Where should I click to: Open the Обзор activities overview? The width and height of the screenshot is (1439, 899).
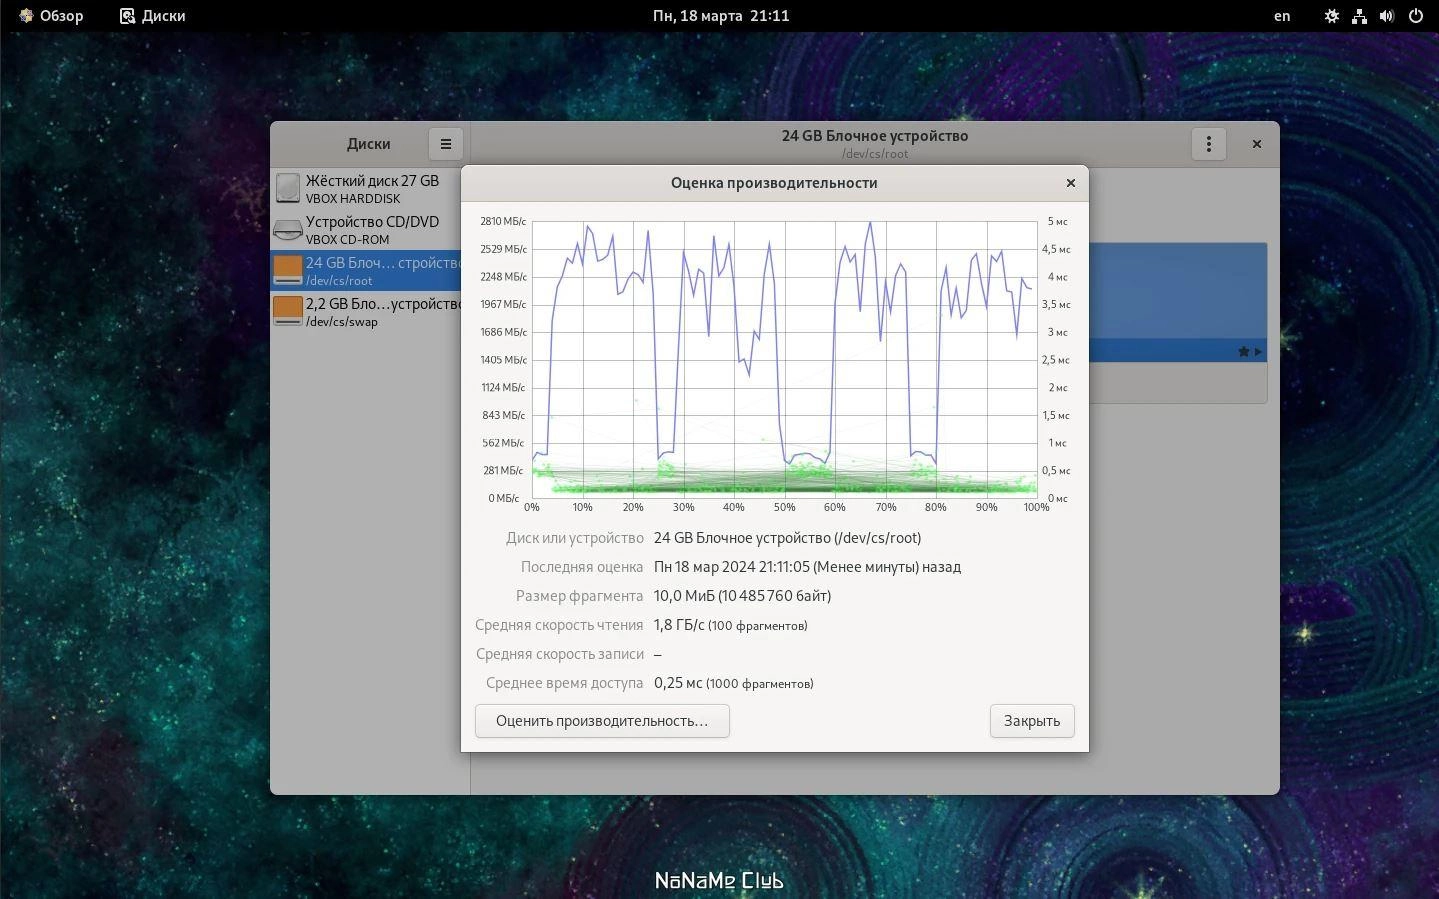point(51,16)
